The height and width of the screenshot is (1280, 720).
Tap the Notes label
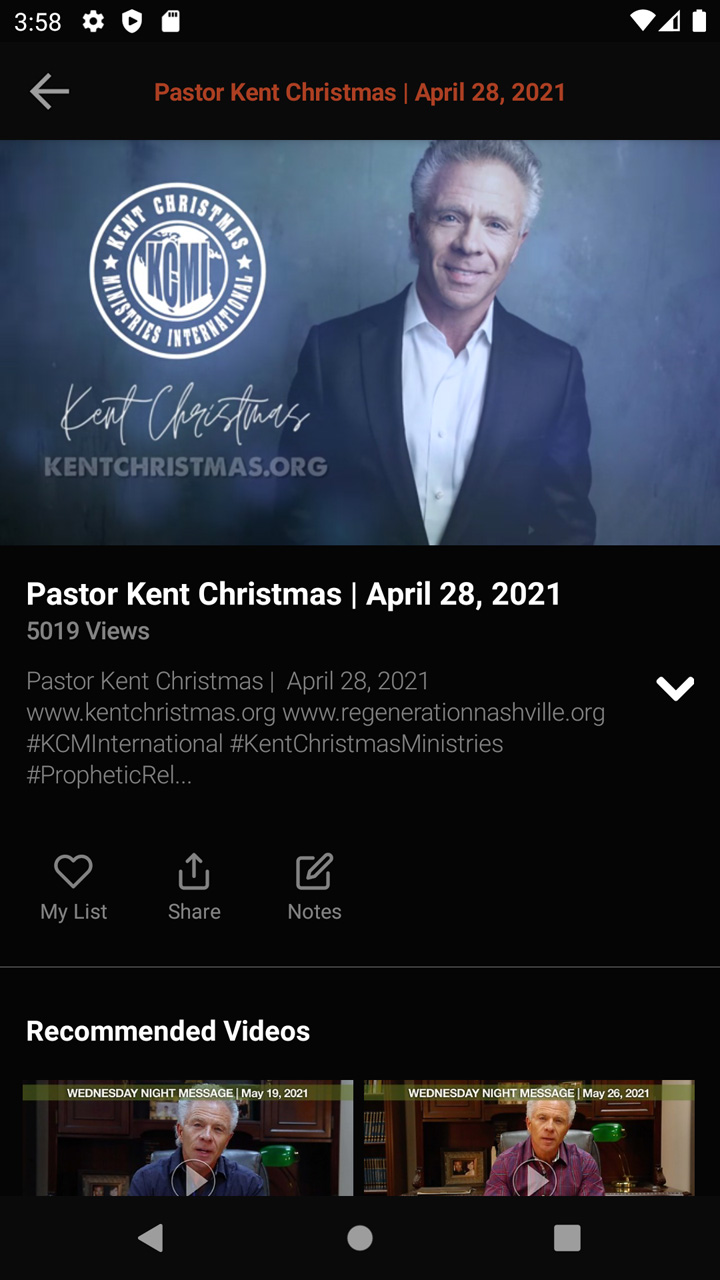point(314,911)
